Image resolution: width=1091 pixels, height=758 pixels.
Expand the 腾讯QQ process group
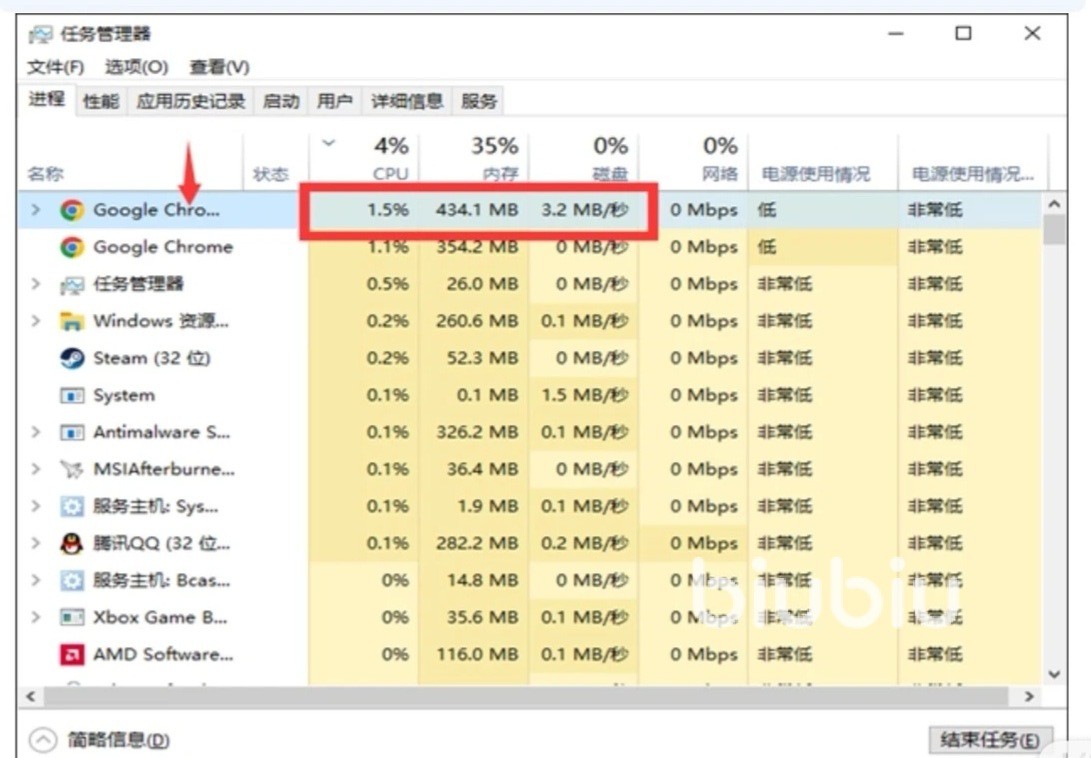point(36,543)
